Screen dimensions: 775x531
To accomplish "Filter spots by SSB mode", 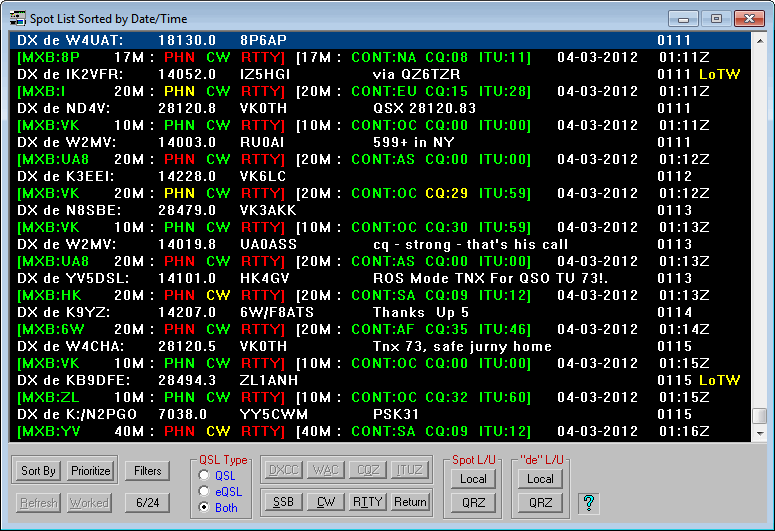I will click(283, 502).
